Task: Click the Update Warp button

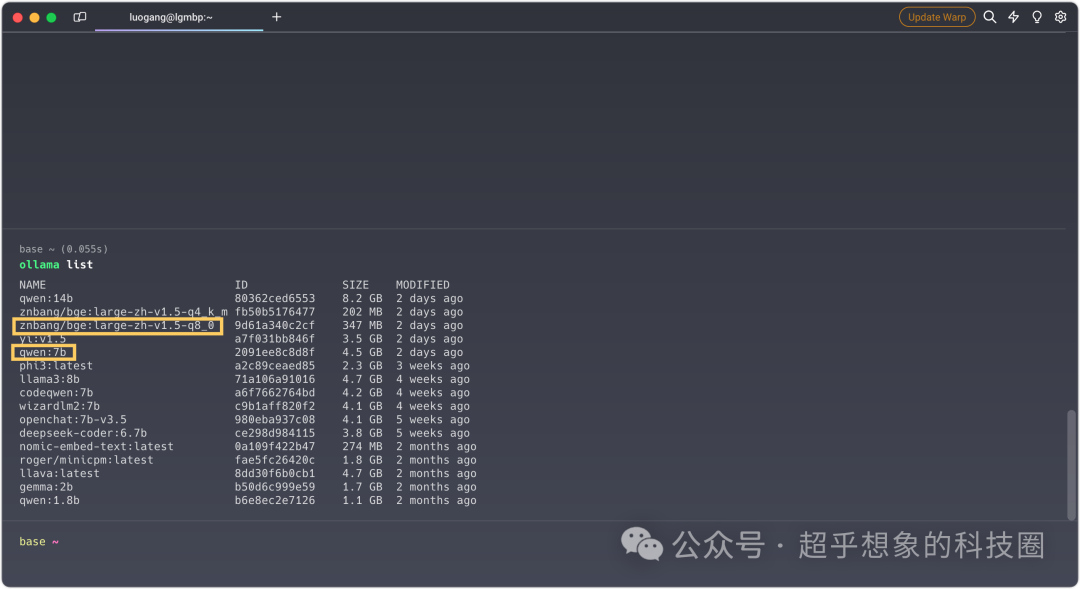Action: pos(937,17)
